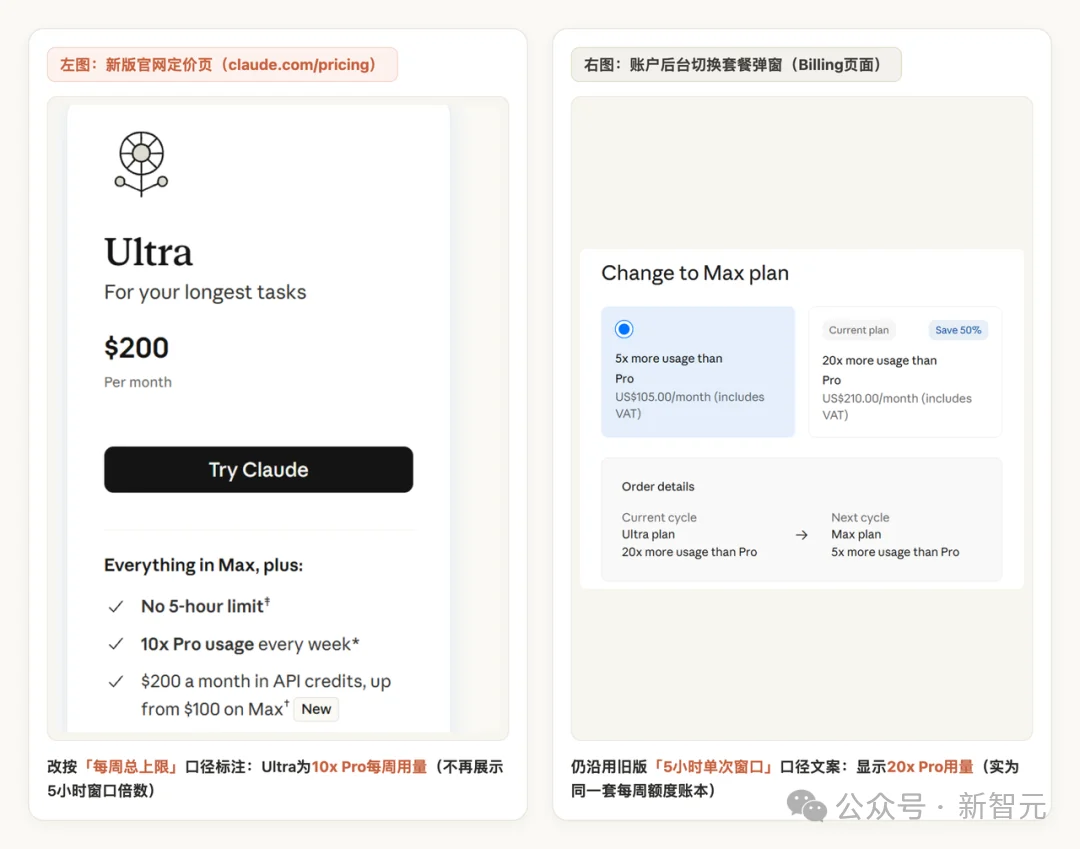Screen dimensions: 1080x849
Task: Click US$210.00/month price text
Action: pyautogui.click(x=897, y=406)
